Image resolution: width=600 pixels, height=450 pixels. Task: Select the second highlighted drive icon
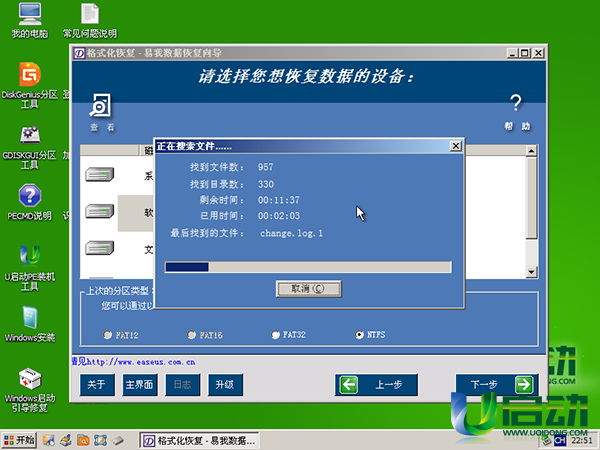click(99, 211)
